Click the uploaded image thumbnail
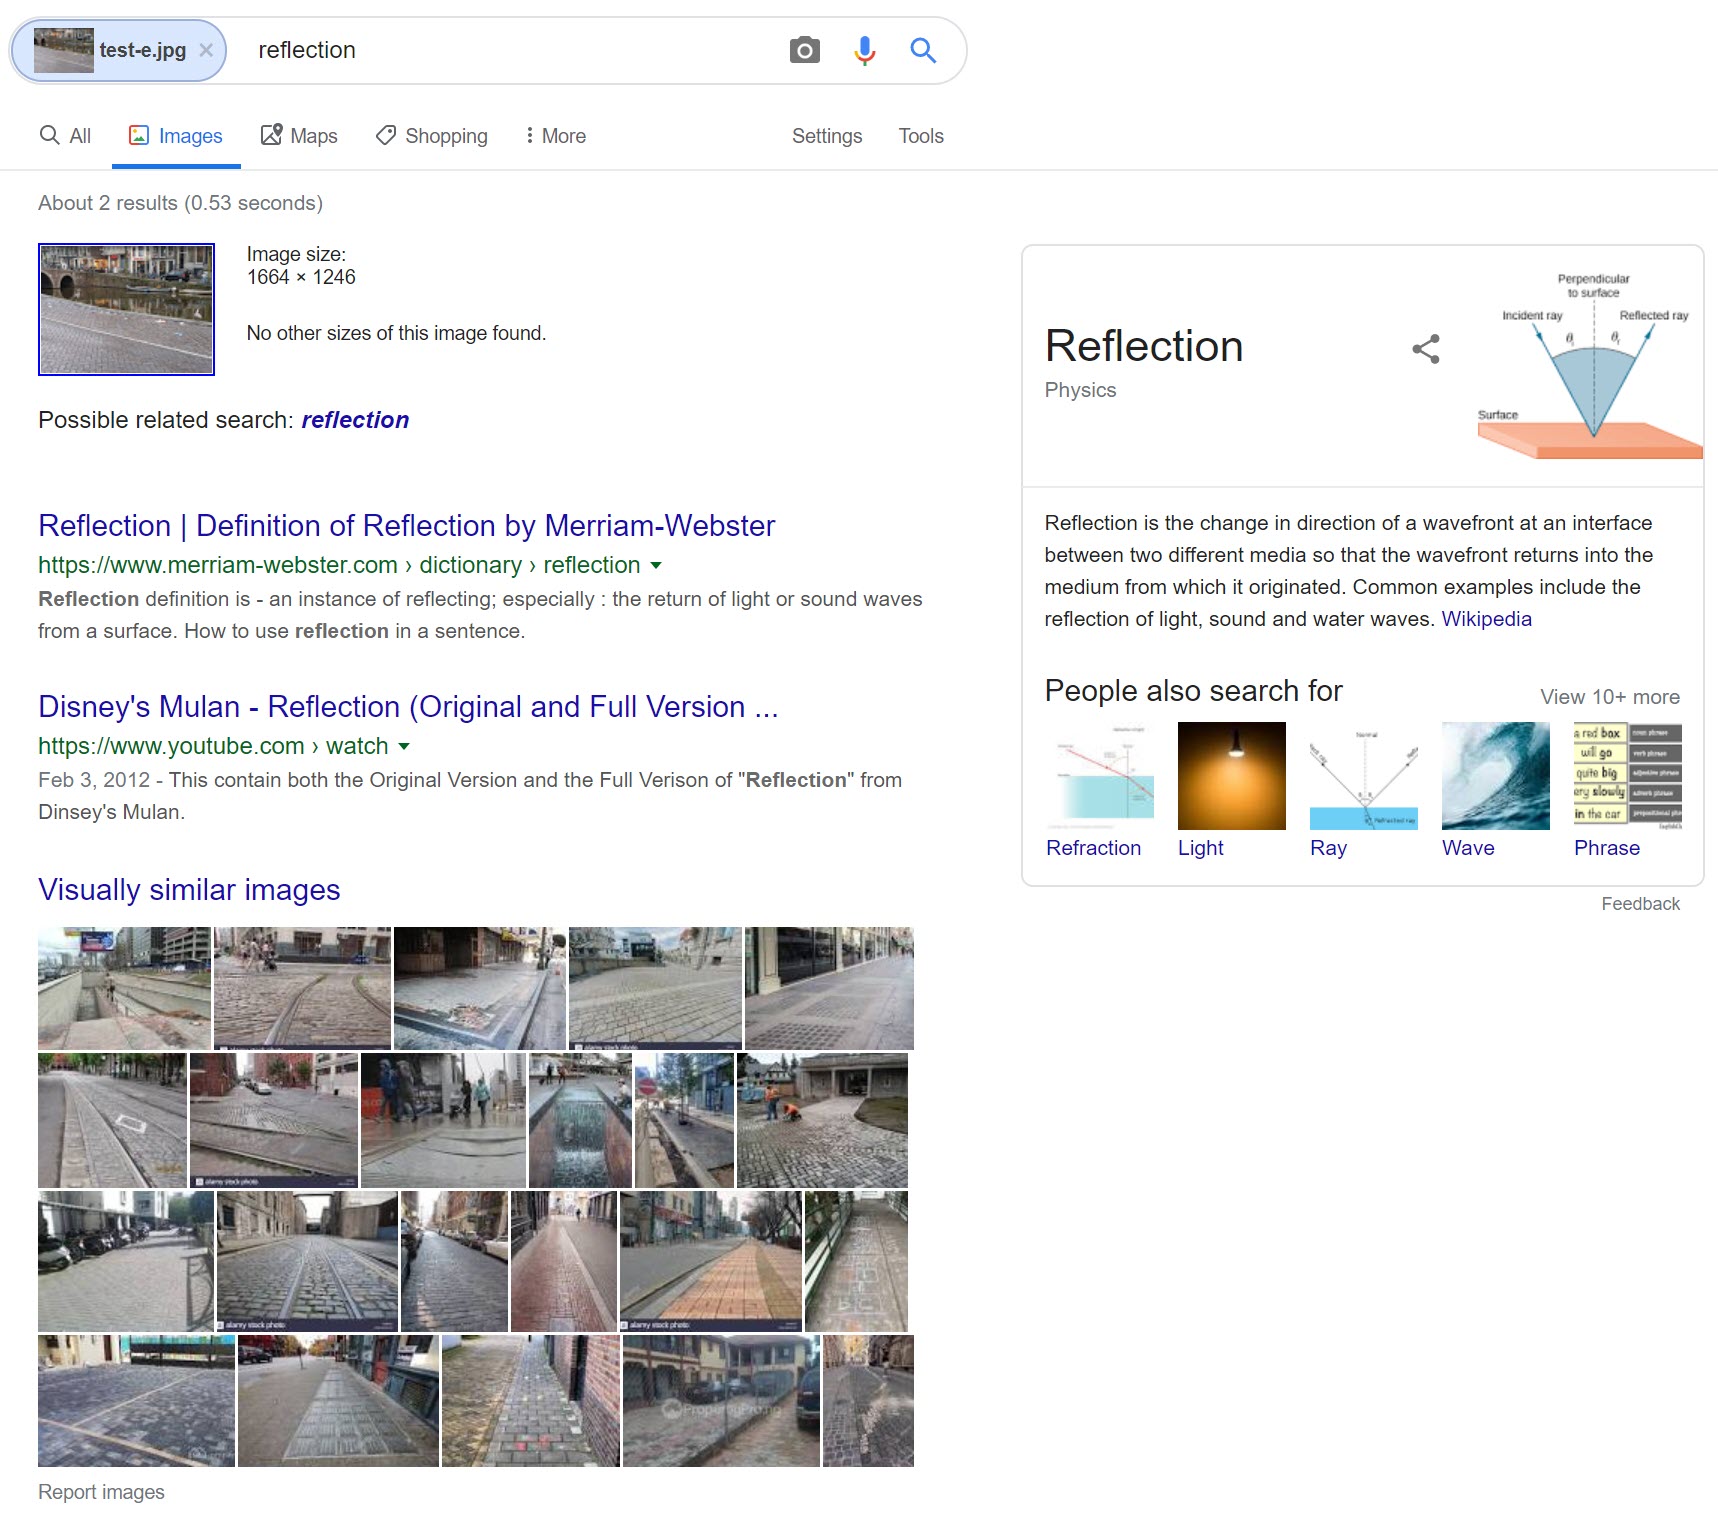This screenshot has width=1718, height=1527. pyautogui.click(x=126, y=309)
